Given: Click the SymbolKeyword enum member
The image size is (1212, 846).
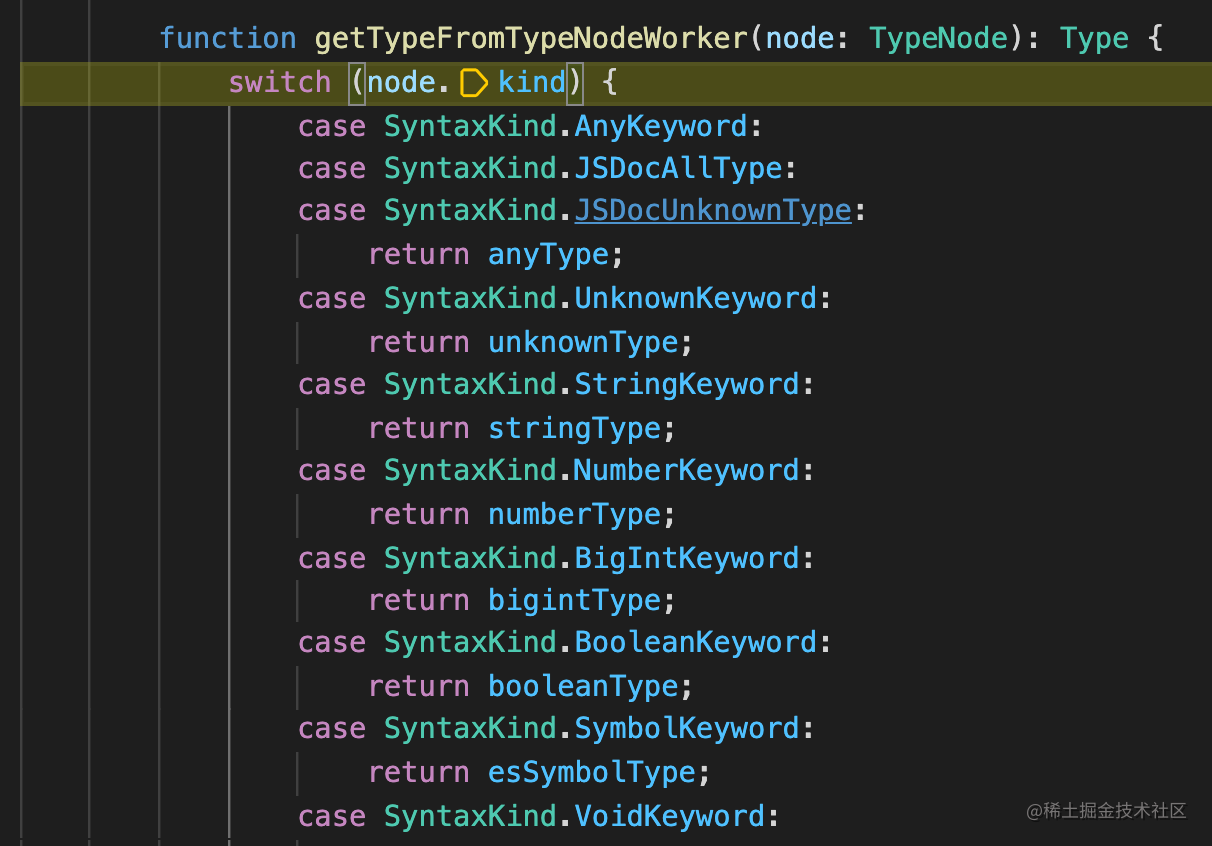Looking at the screenshot, I should coord(687,728).
